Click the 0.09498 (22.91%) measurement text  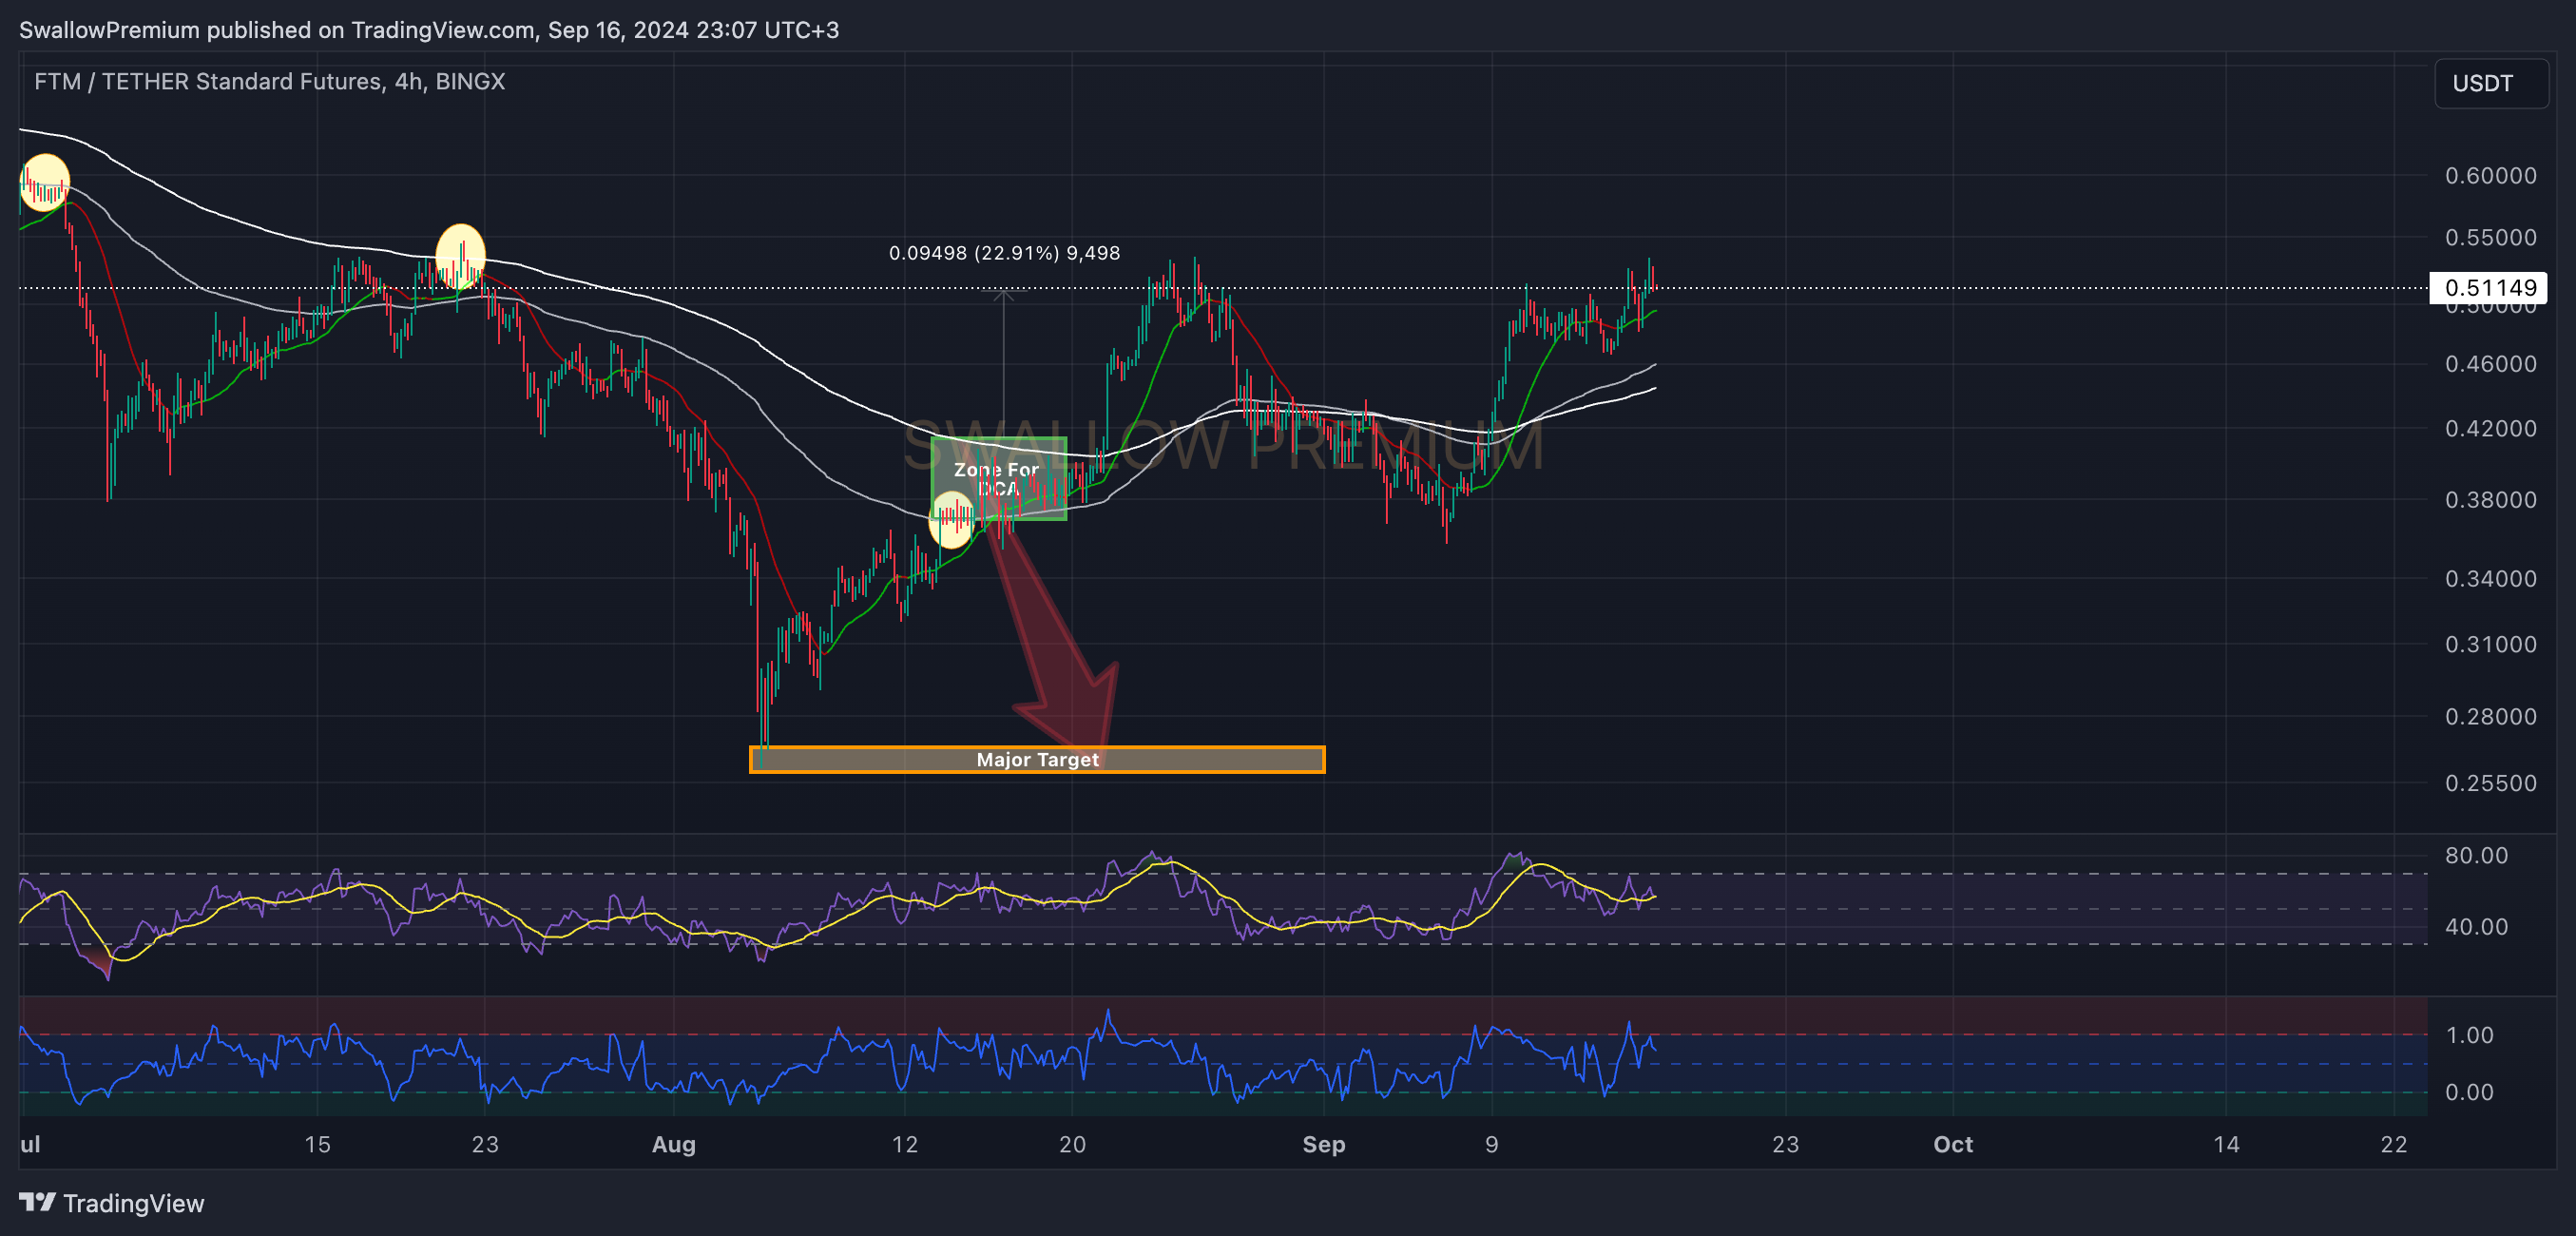point(1004,253)
